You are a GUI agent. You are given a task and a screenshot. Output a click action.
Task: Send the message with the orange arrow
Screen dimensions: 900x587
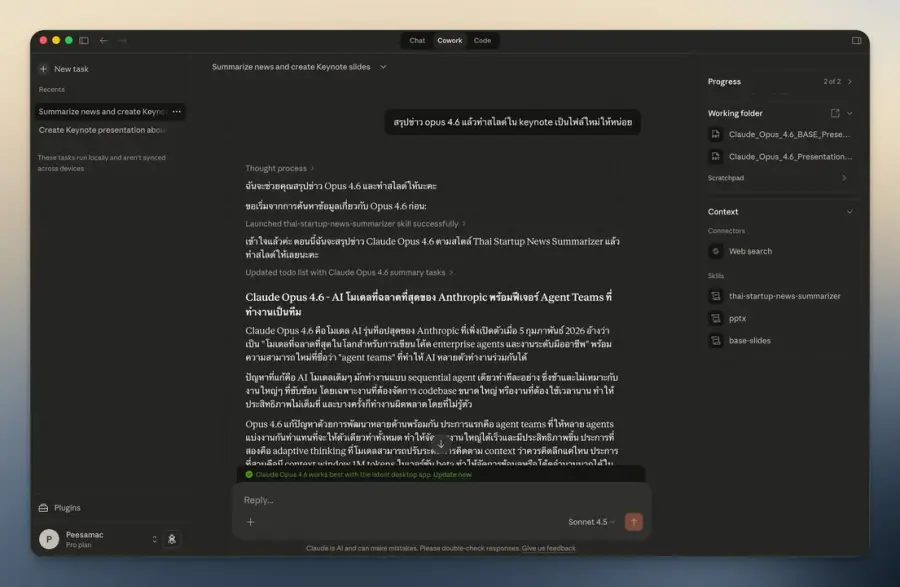click(634, 522)
